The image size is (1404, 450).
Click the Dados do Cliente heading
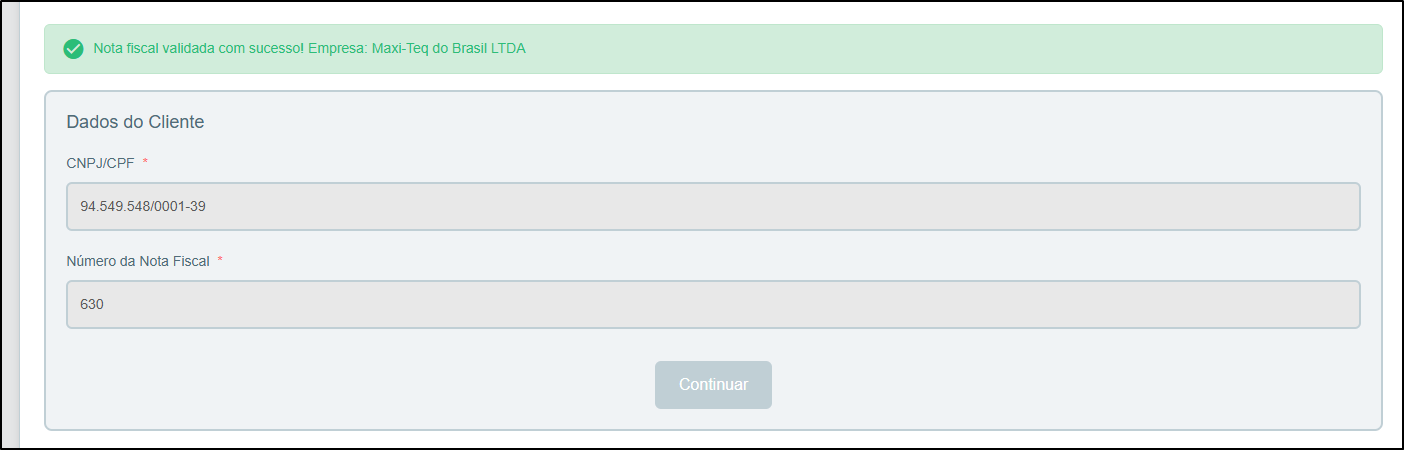[x=135, y=122]
